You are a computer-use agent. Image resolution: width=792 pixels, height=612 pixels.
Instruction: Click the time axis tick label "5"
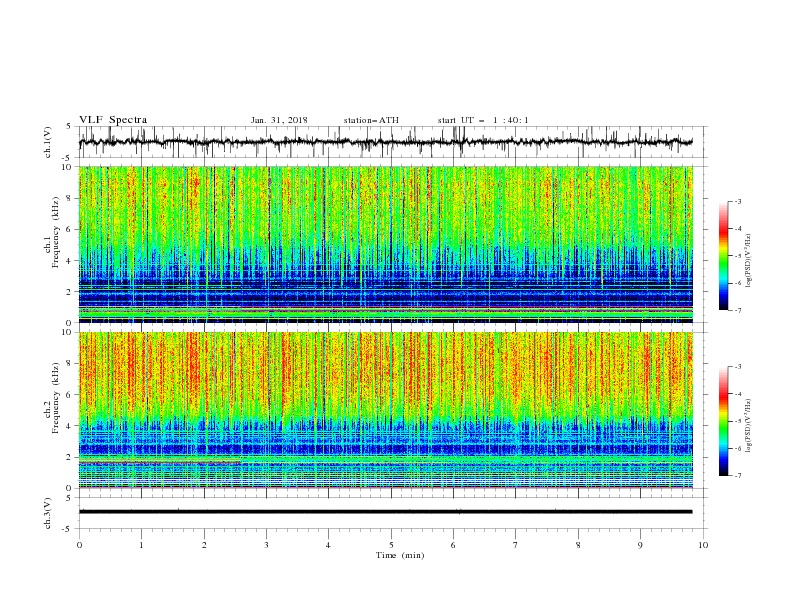click(391, 545)
